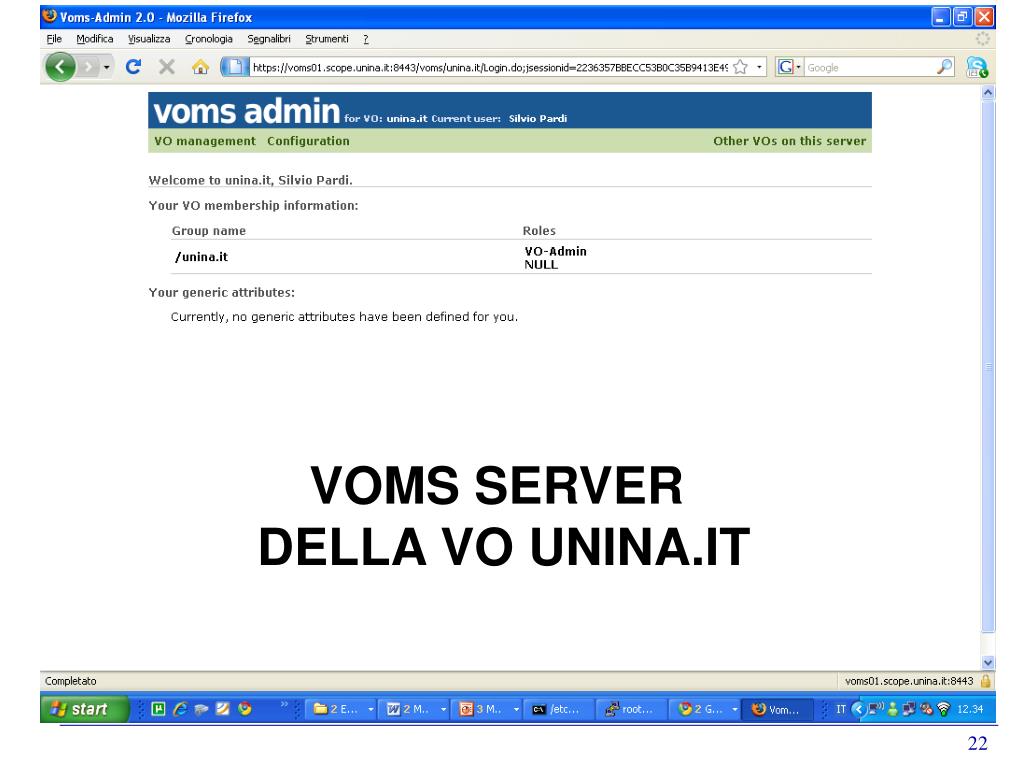This screenshot has width=1024, height=768.
Task: Click Other VOs on this server
Action: 790,141
